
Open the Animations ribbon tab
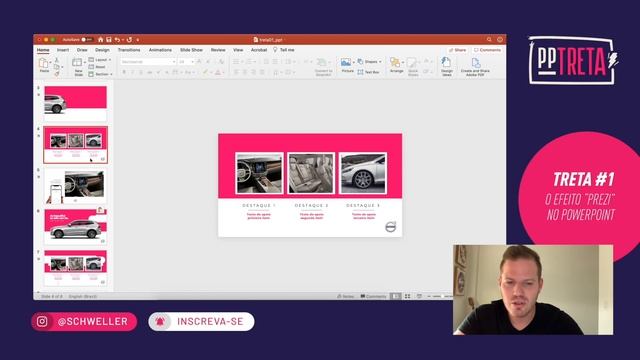tap(160, 50)
